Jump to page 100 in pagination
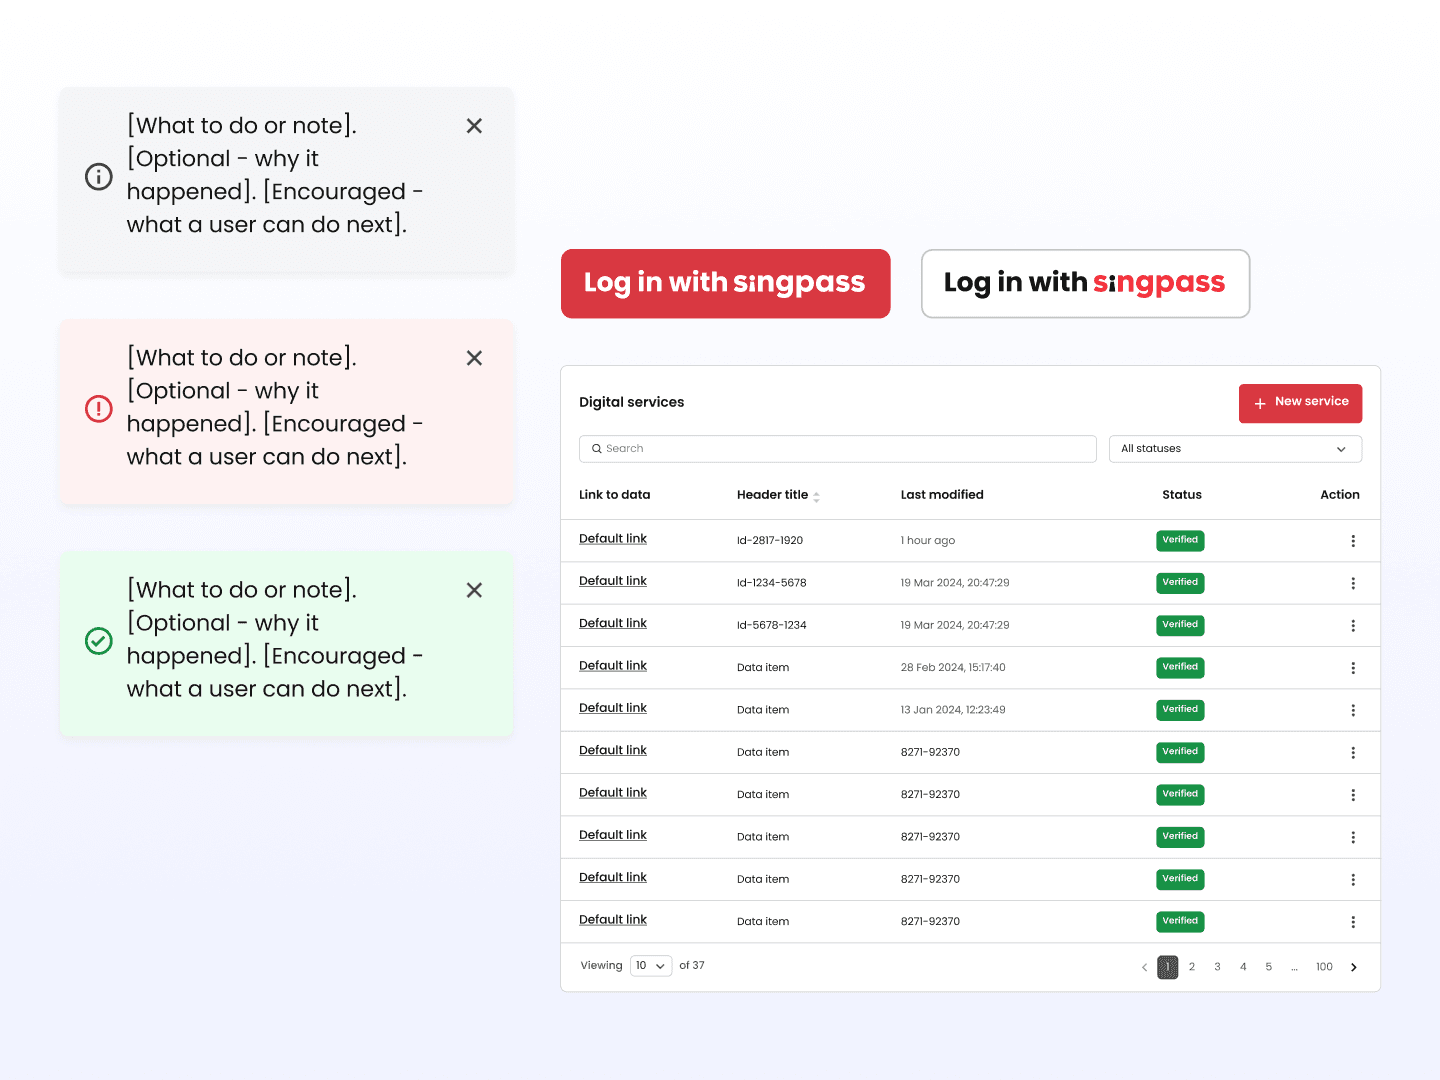The height and width of the screenshot is (1080, 1440). click(1324, 967)
